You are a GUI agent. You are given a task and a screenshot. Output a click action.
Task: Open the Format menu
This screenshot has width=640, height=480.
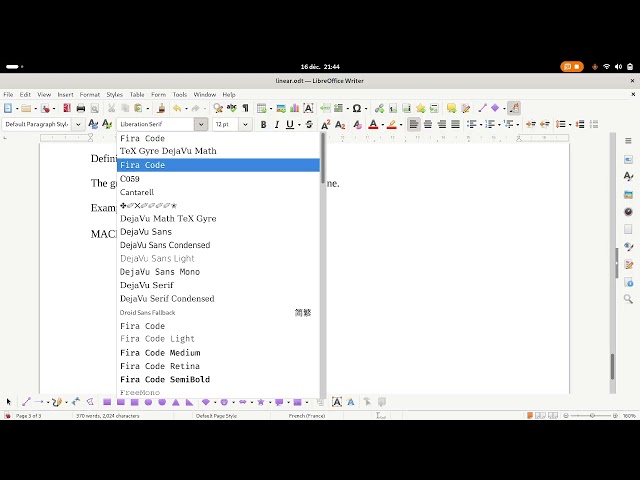pyautogui.click(x=90, y=94)
